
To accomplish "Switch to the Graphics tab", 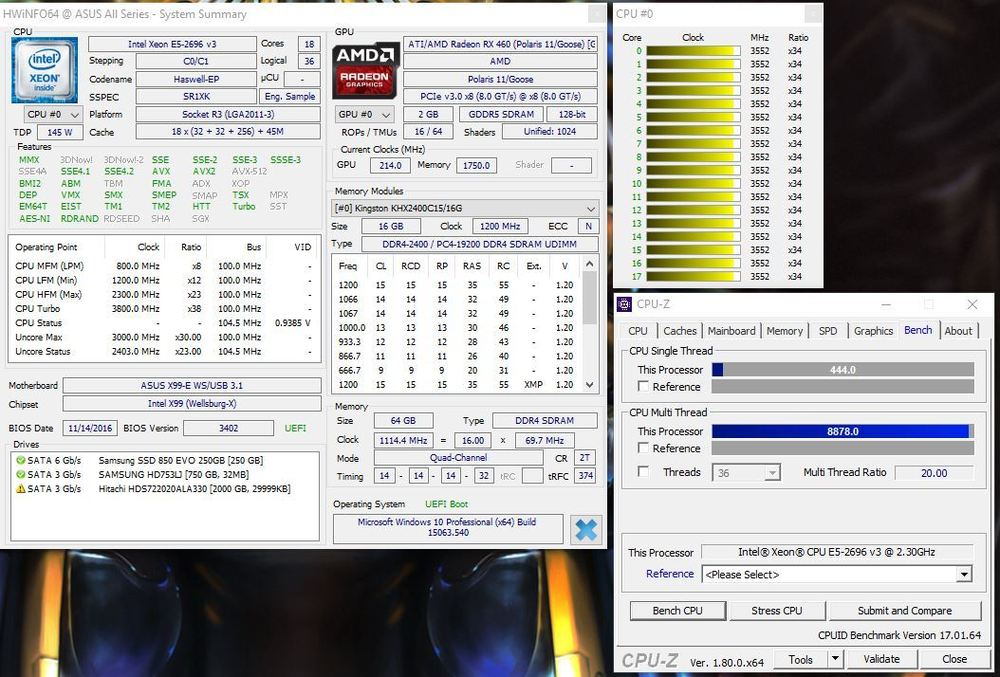I will tap(873, 331).
